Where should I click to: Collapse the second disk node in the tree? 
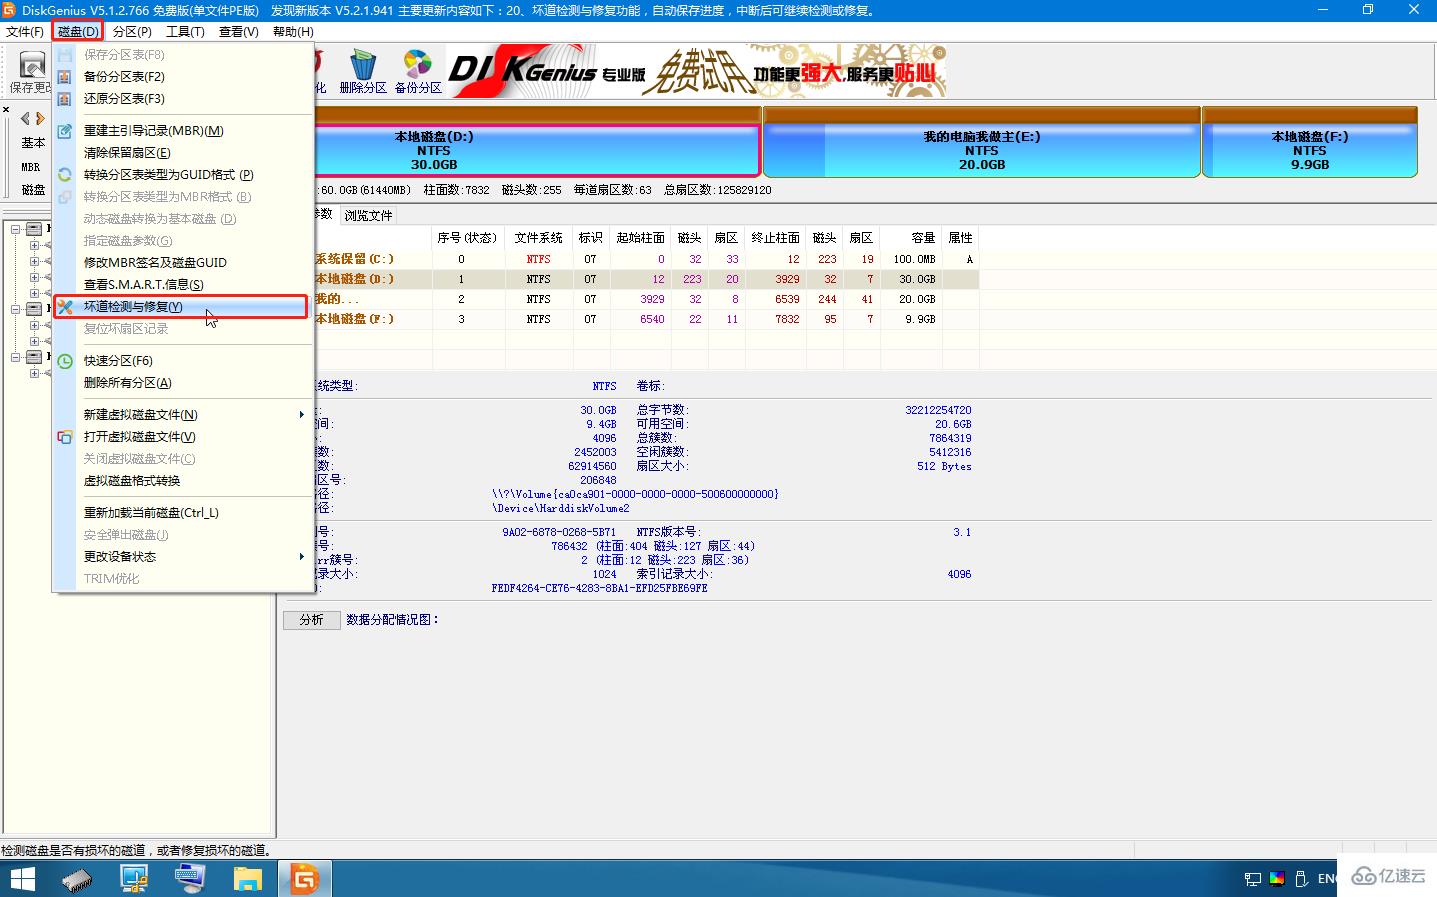point(15,309)
